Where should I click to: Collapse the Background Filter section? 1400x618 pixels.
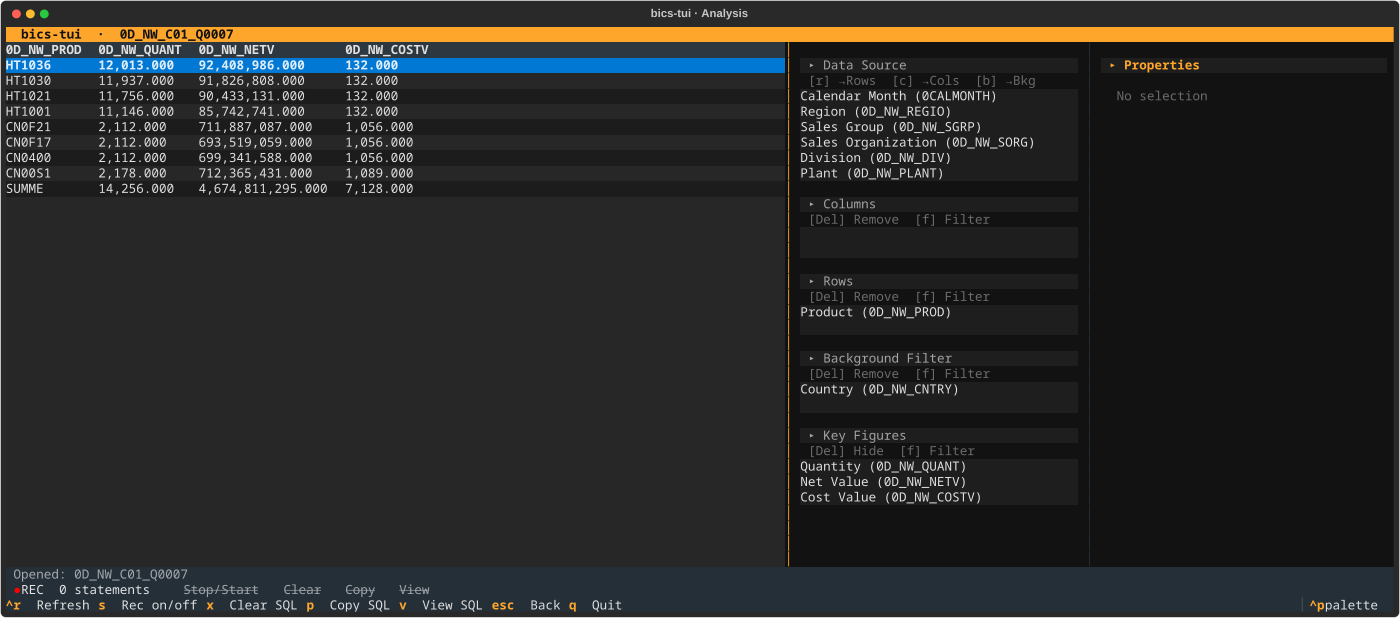(939, 358)
